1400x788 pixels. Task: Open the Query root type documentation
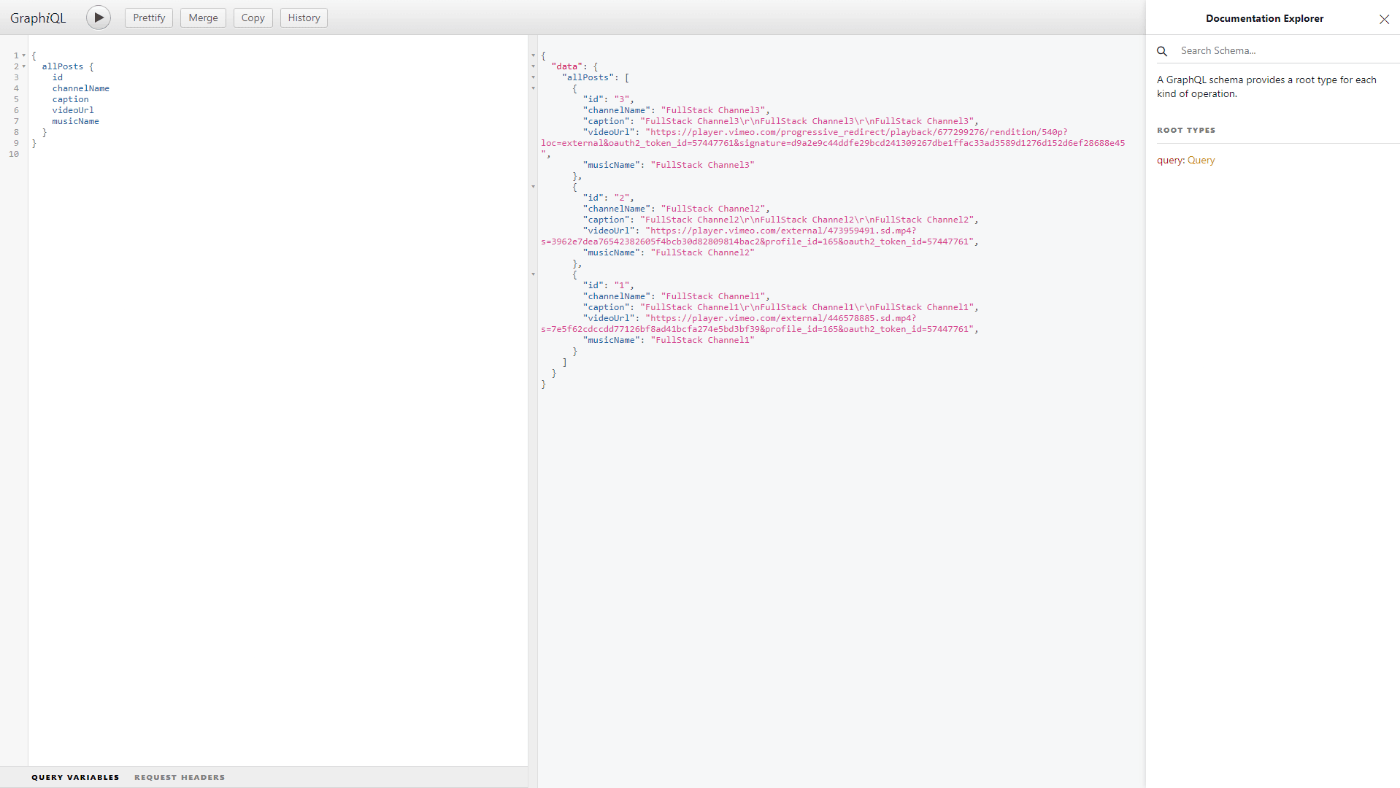pyautogui.click(x=1200, y=159)
